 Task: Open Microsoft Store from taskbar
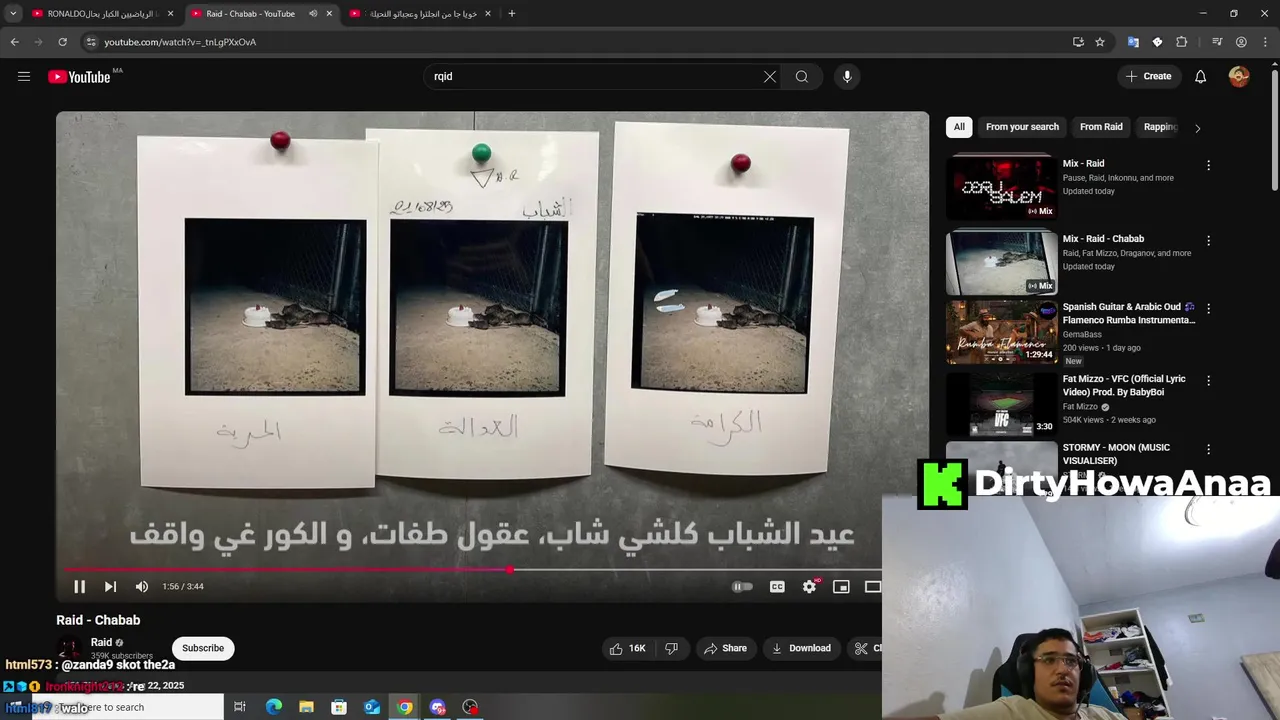pos(339,707)
